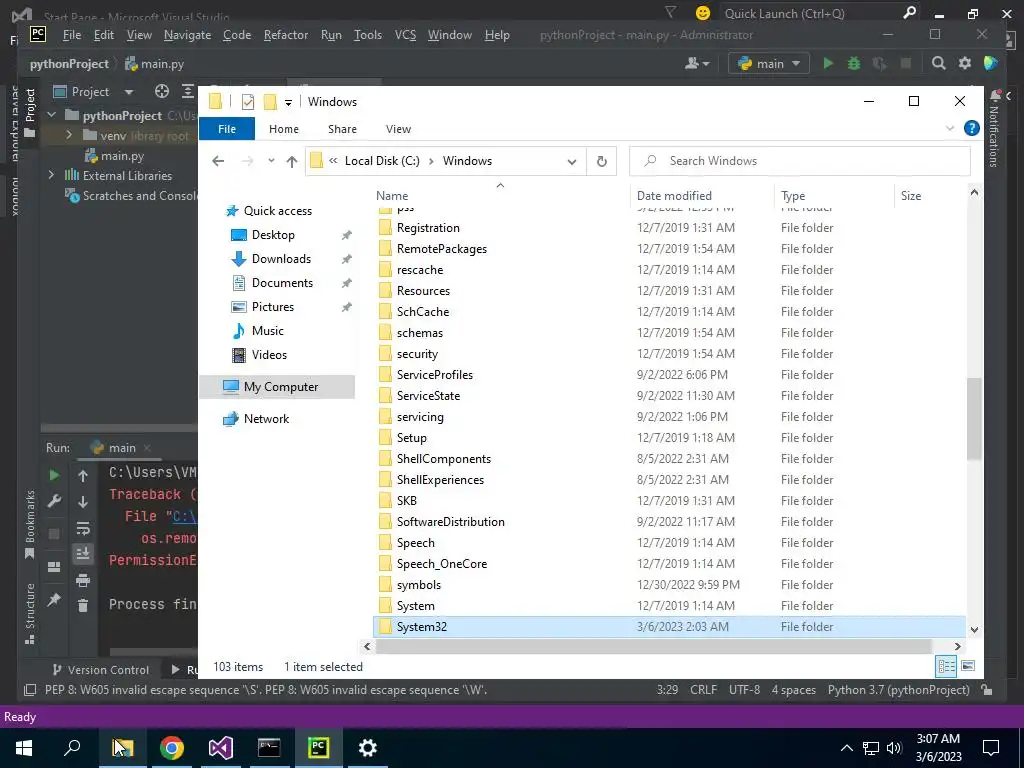Customize Quick Access Toolbar dropdown in Explorer
The height and width of the screenshot is (768, 1024).
(288, 103)
